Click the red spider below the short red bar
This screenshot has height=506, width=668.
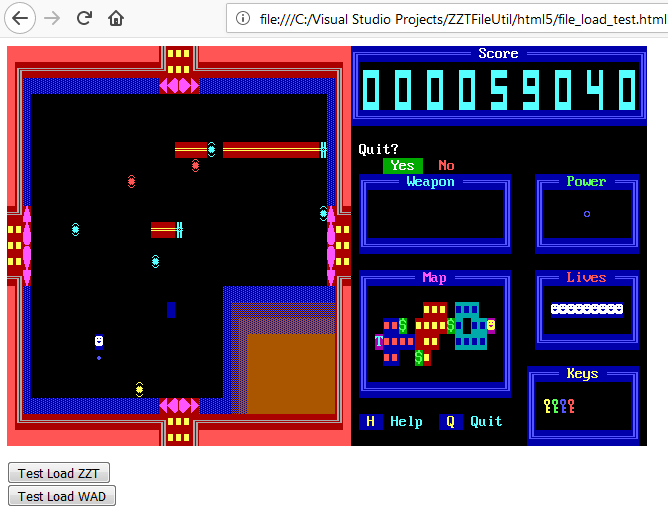pyautogui.click(x=195, y=166)
